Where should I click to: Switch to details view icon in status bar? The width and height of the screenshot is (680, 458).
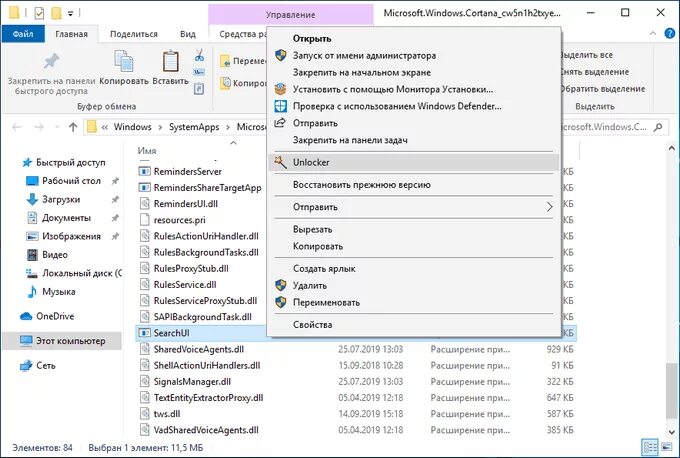[x=650, y=447]
